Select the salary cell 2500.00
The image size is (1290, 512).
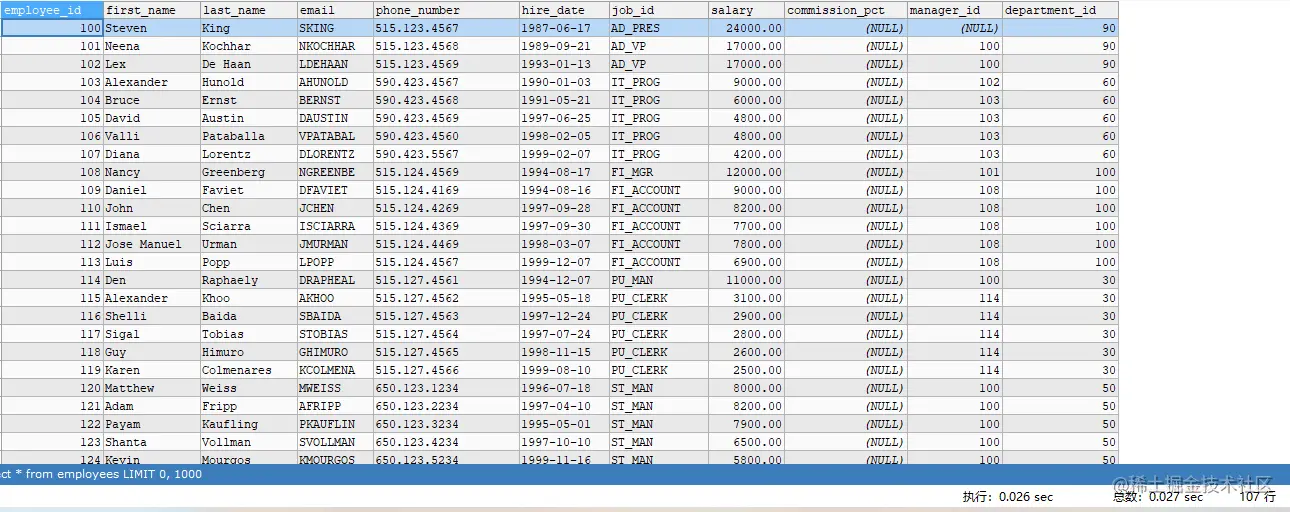(x=746, y=370)
